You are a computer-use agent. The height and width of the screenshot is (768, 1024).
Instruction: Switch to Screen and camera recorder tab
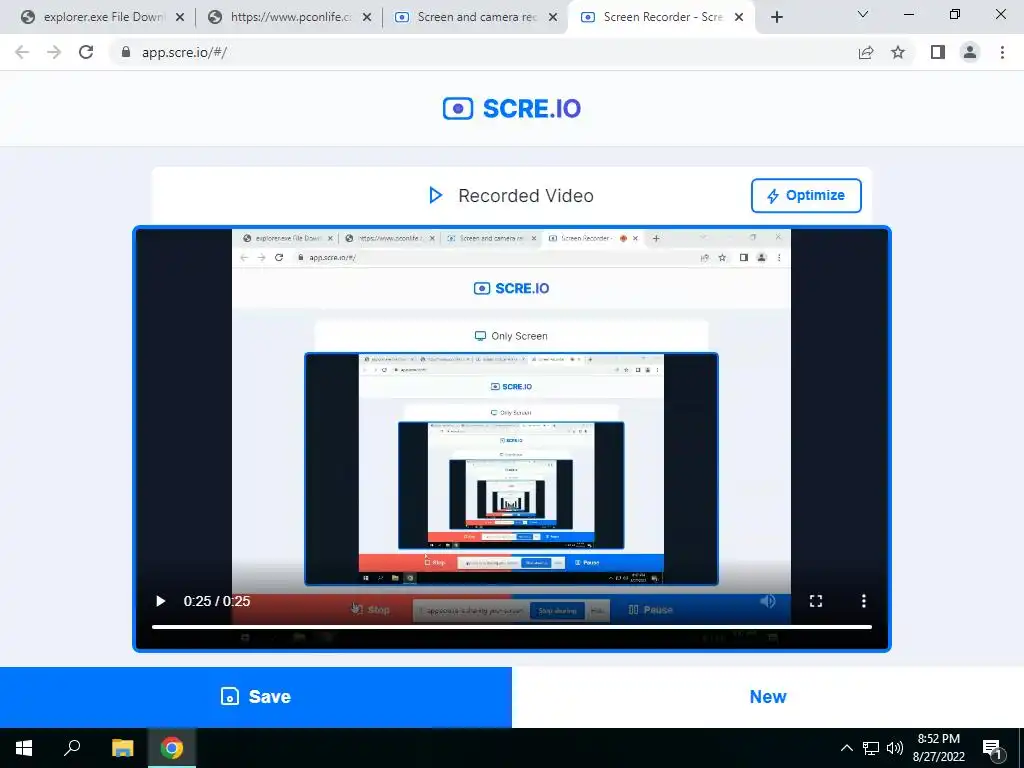point(477,17)
